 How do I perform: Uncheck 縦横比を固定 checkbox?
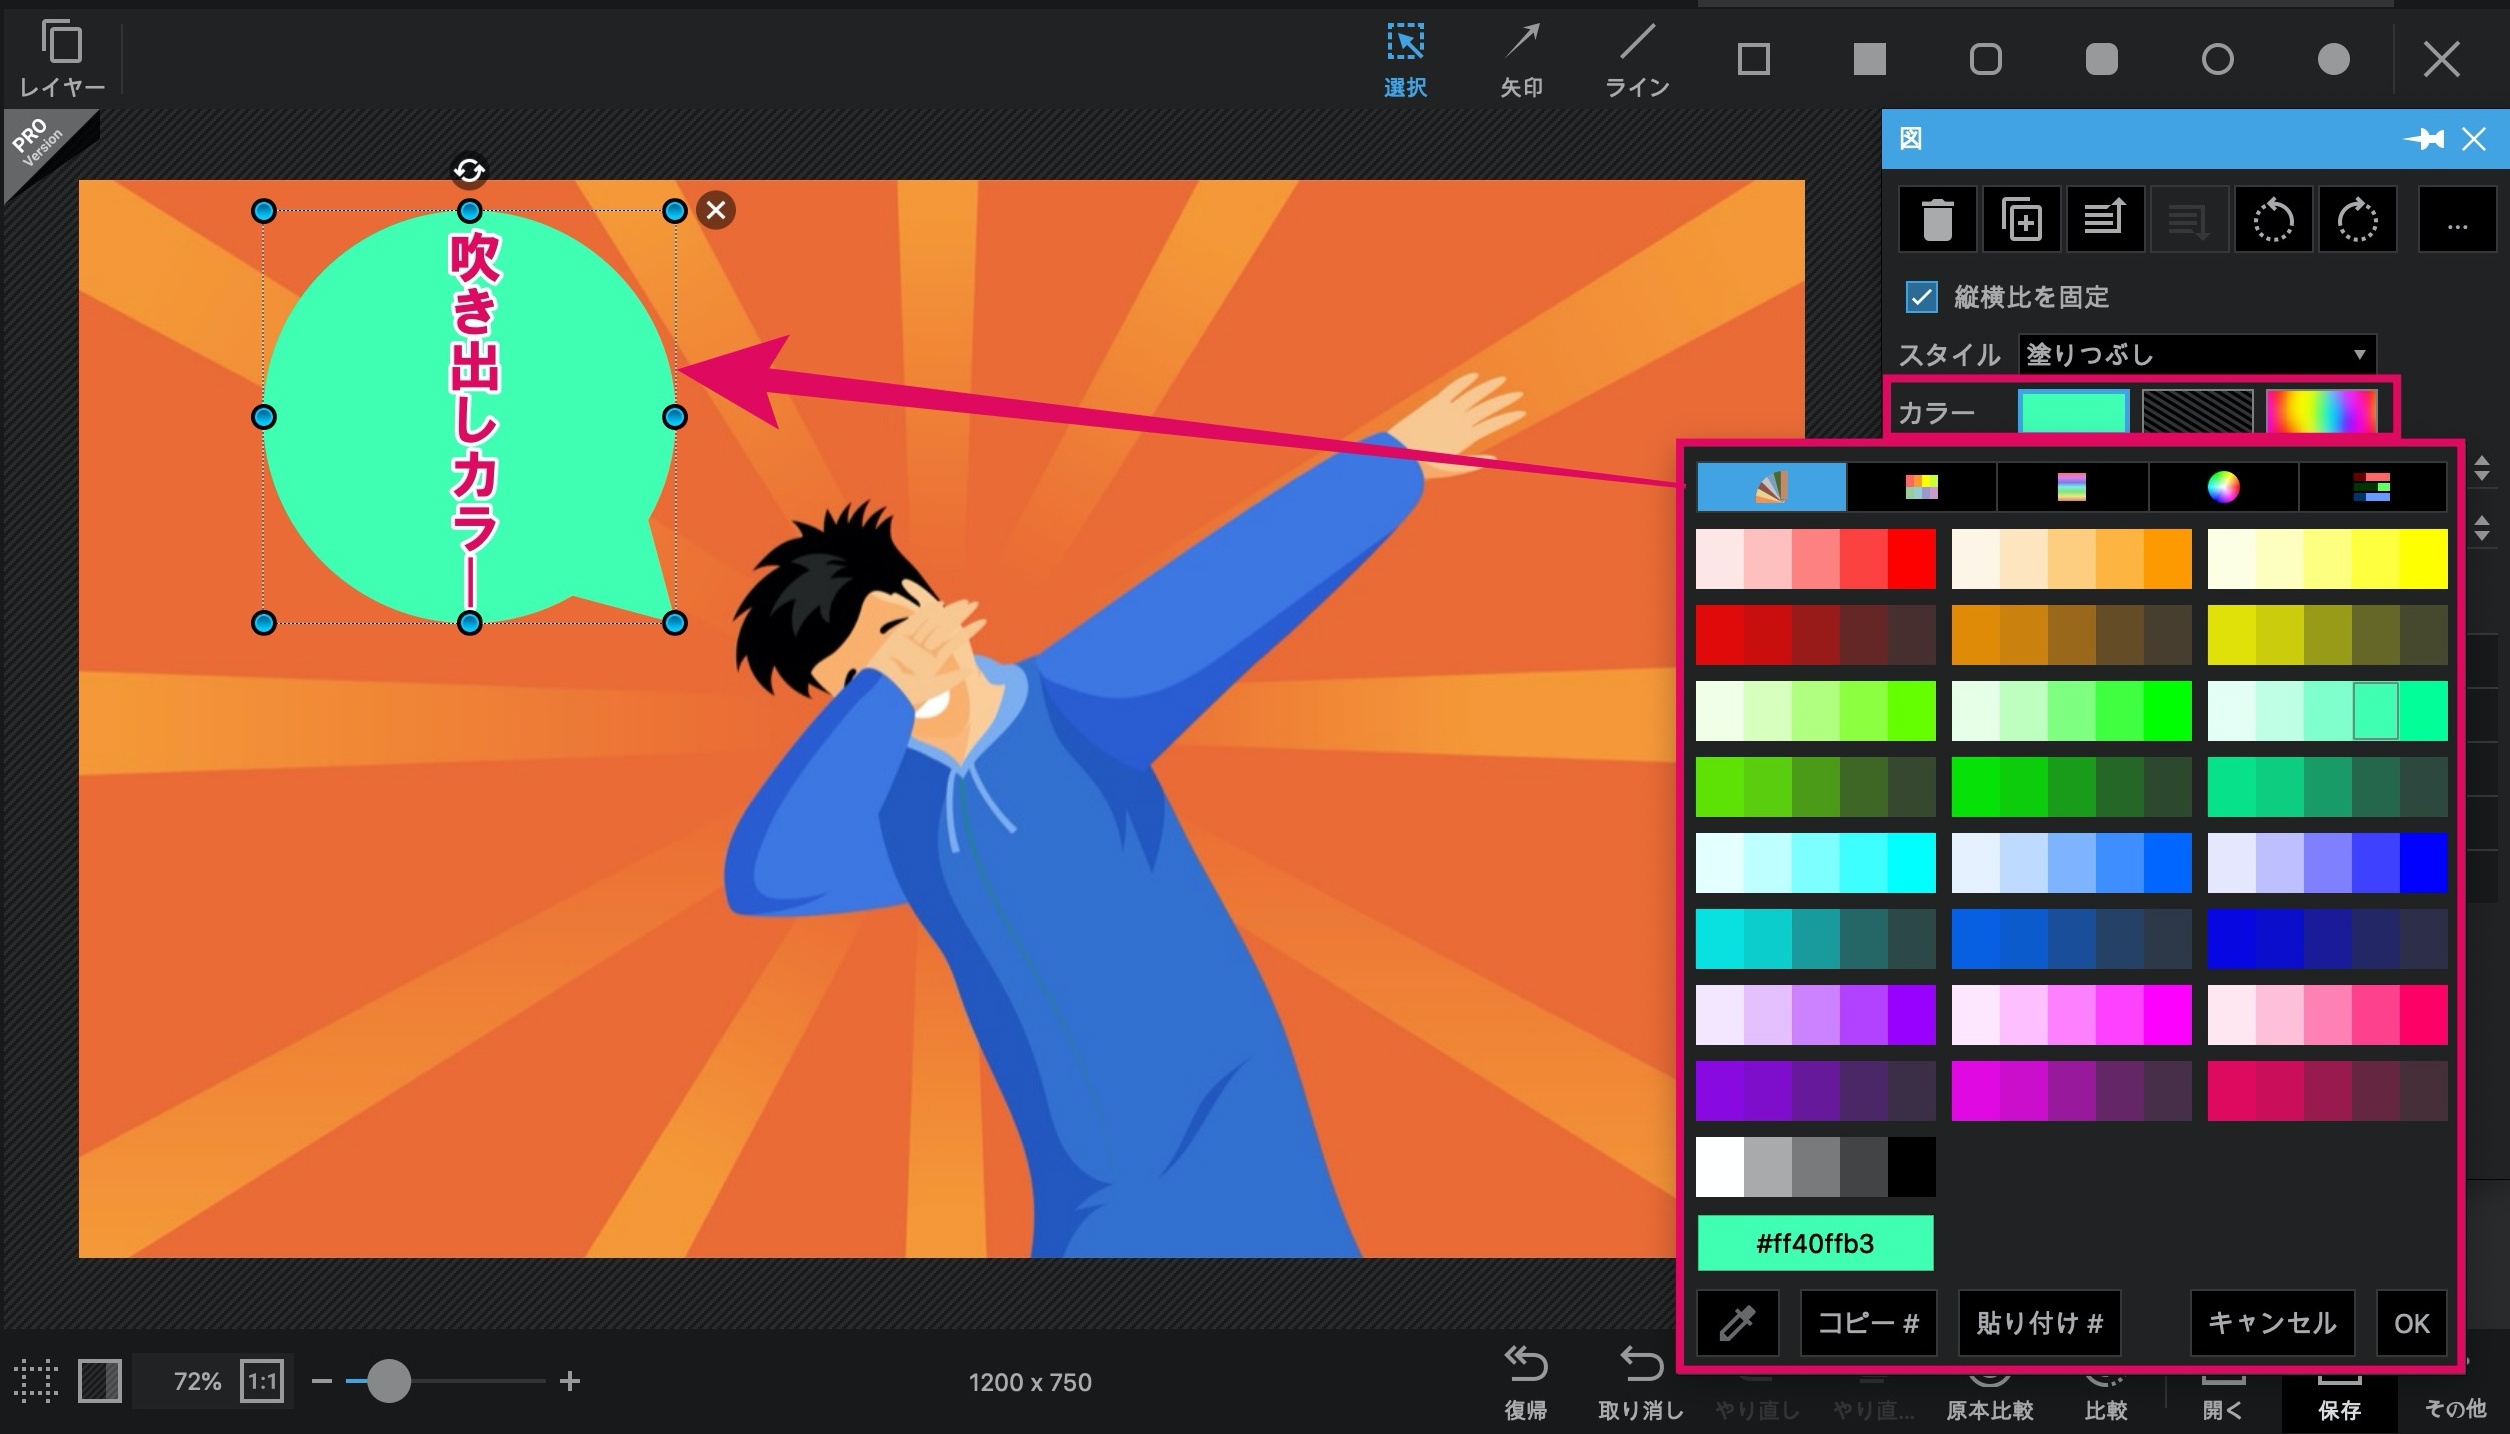pos(1921,297)
